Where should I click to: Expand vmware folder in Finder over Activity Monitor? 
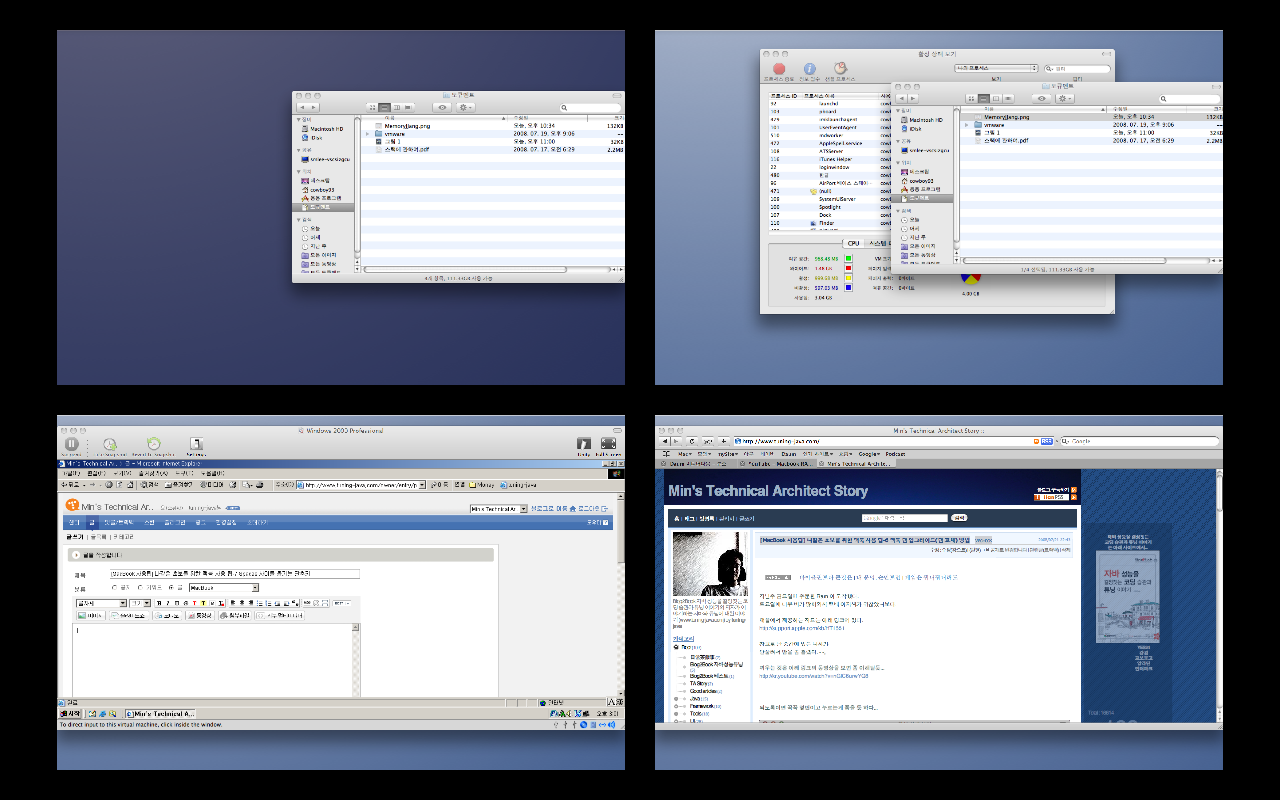966,125
